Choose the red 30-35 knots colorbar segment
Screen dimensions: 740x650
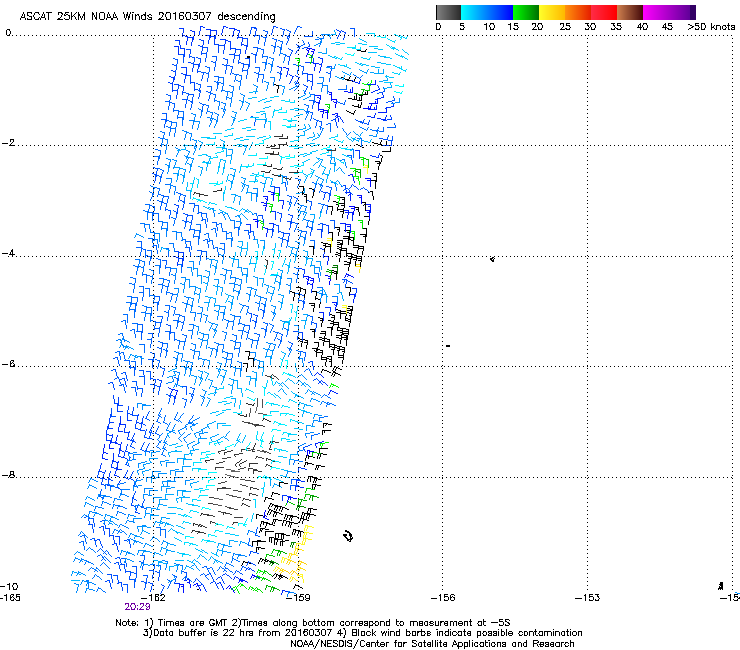pos(604,12)
